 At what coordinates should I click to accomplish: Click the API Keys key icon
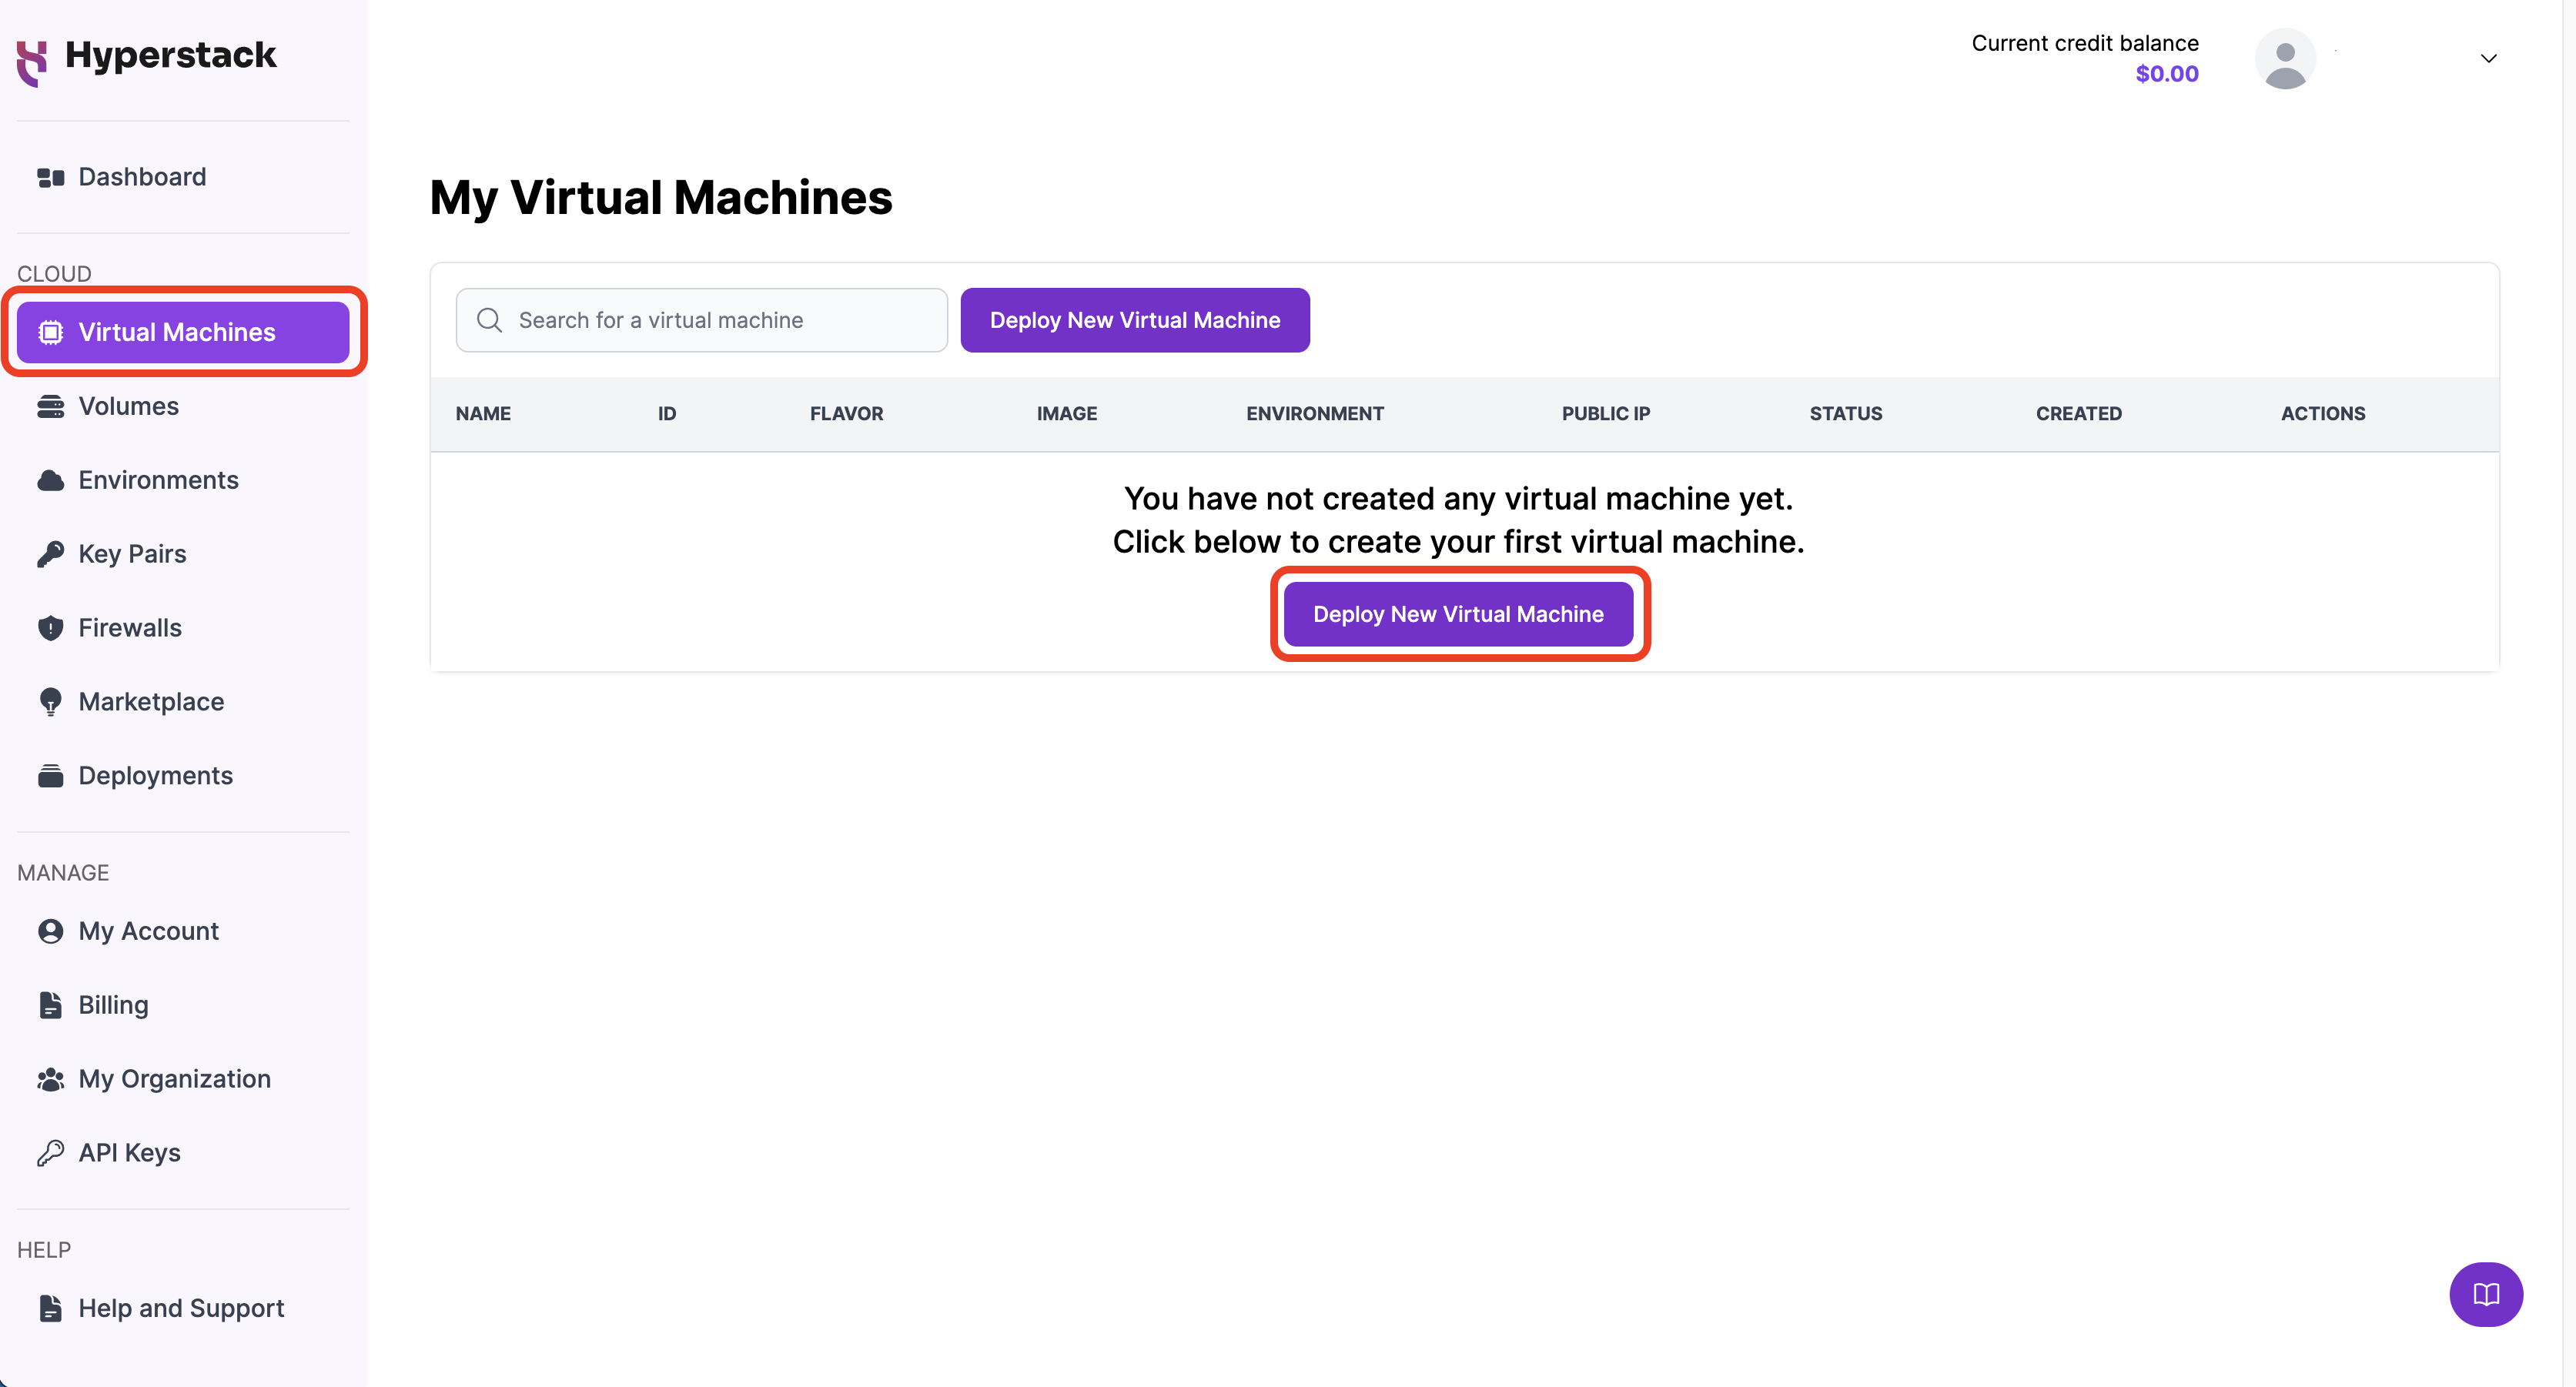50,1153
